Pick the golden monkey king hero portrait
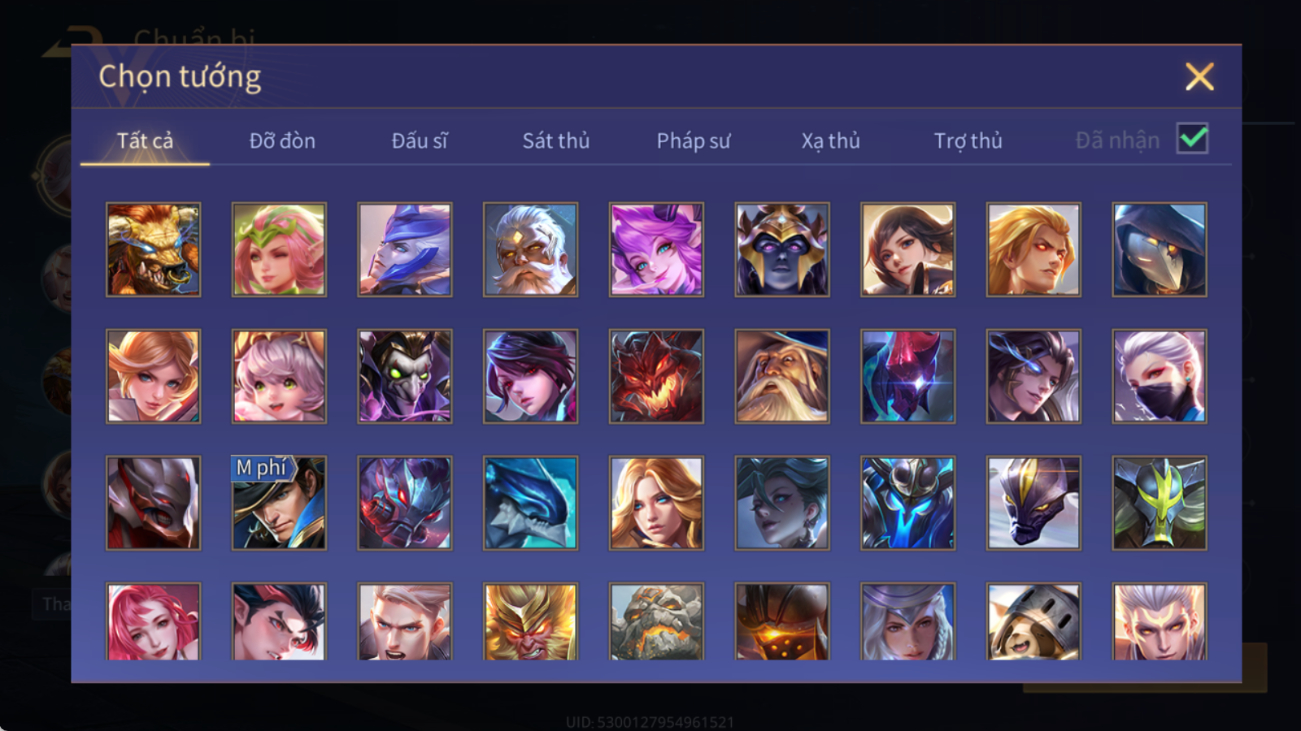Viewport: 1301px width, 731px height. coord(530,621)
